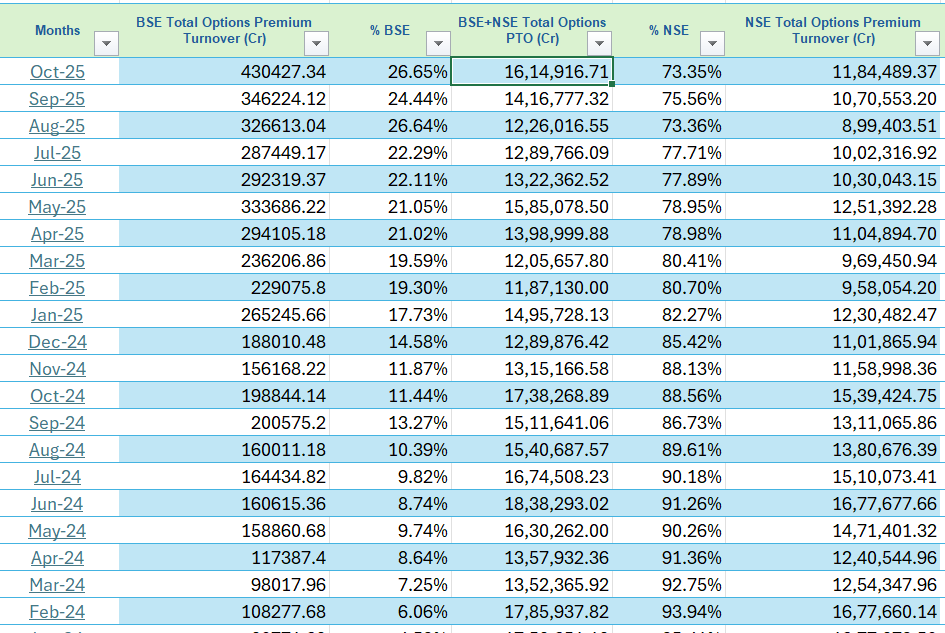This screenshot has width=945, height=633.
Task: Click the Oct-25 month link
Action: tap(57, 72)
